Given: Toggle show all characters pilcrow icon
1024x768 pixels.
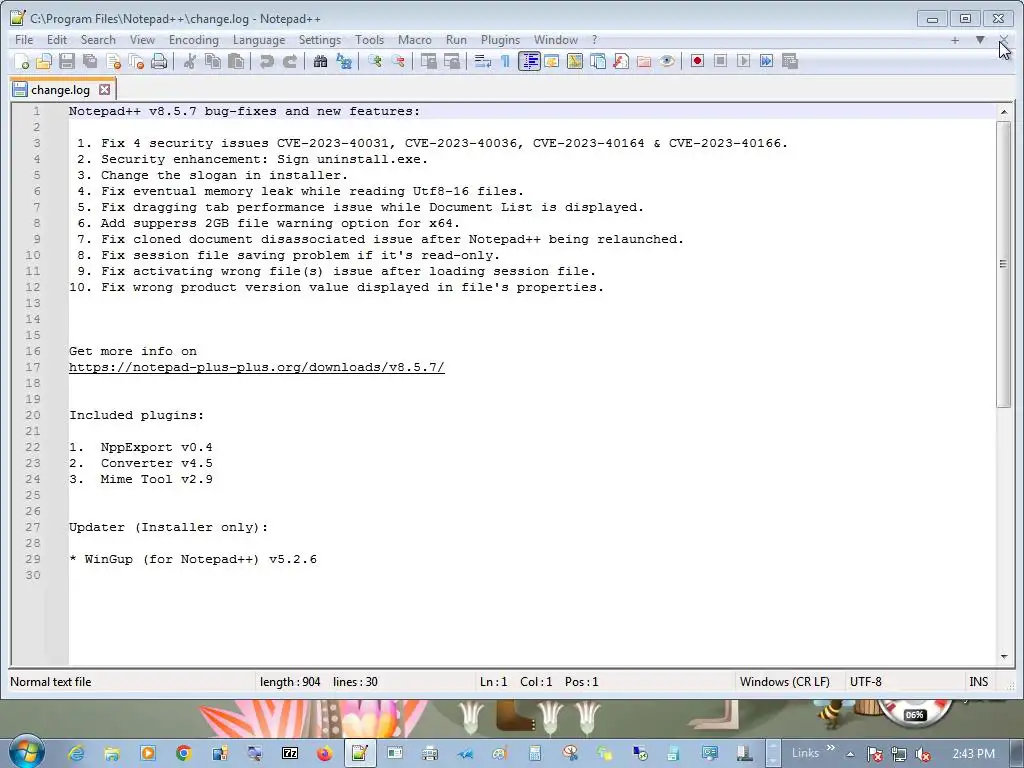Looking at the screenshot, I should coord(505,61).
